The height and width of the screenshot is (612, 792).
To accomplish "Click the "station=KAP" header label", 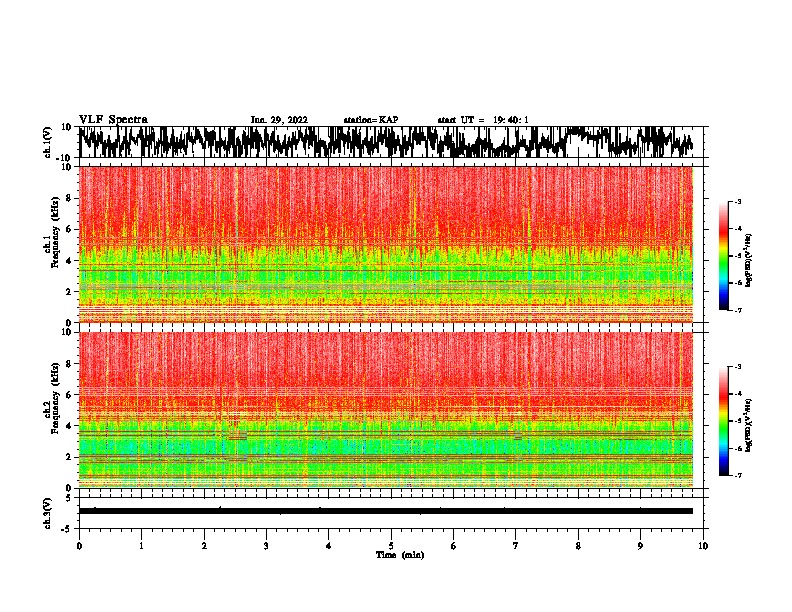I will 371,120.
